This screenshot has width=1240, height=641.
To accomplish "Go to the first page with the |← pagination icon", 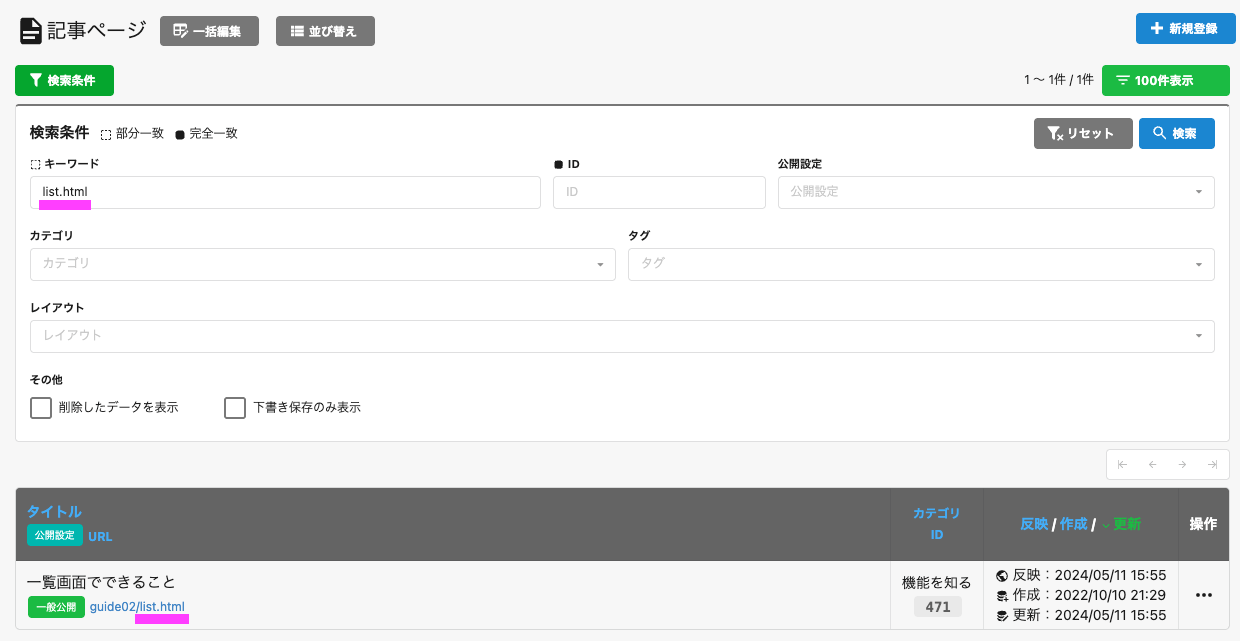I will (x=1121, y=464).
